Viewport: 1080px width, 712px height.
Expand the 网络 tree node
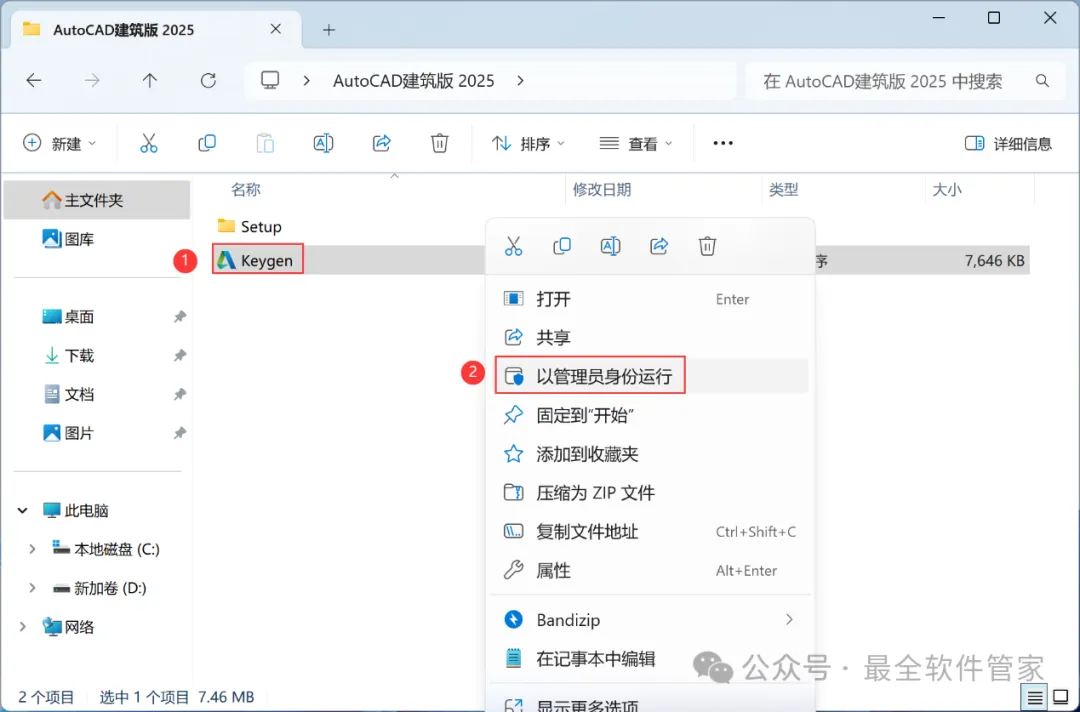pos(23,627)
